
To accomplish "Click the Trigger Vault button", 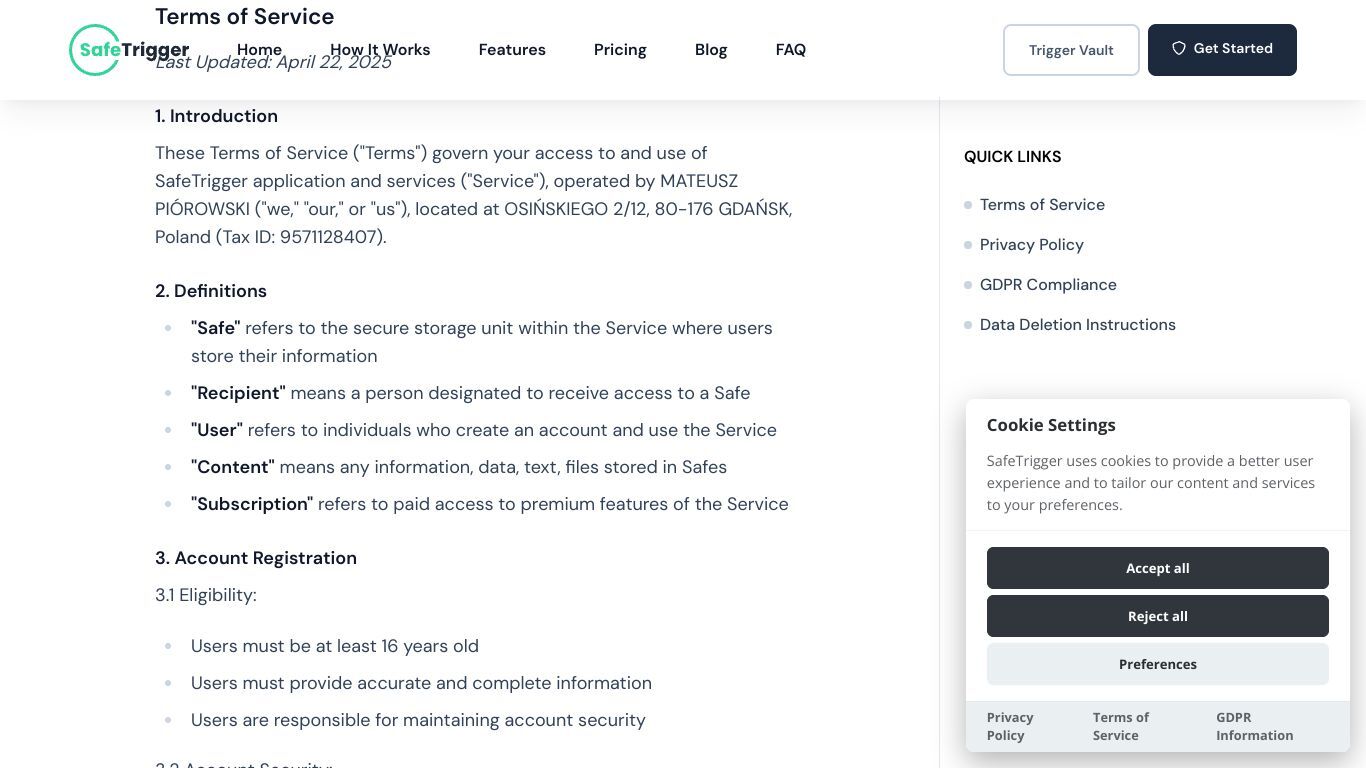I will click(x=1071, y=50).
